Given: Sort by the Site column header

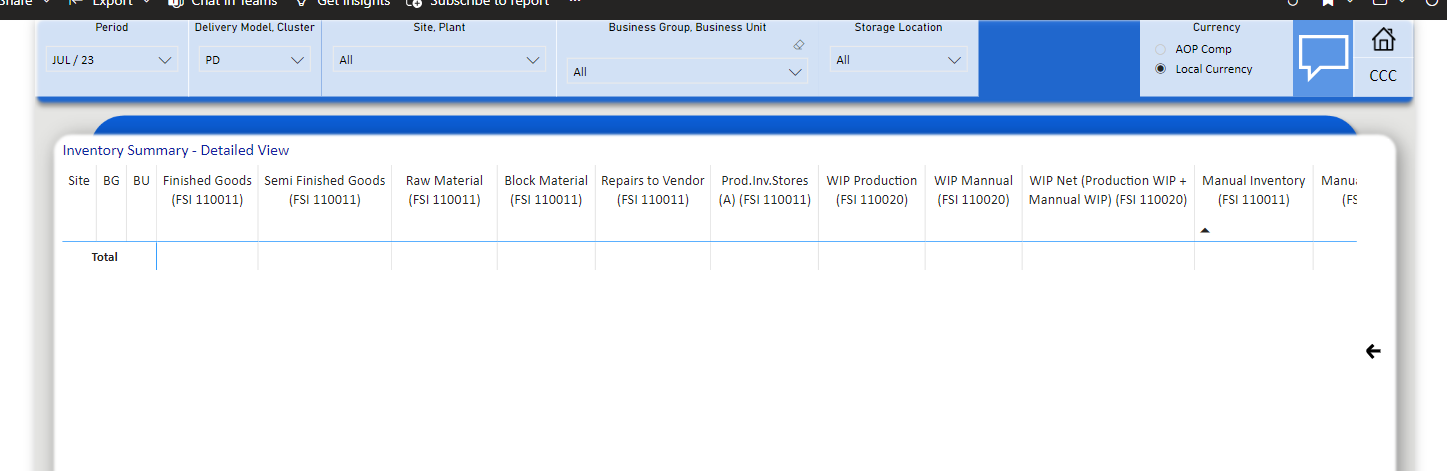Looking at the screenshot, I should [x=79, y=181].
